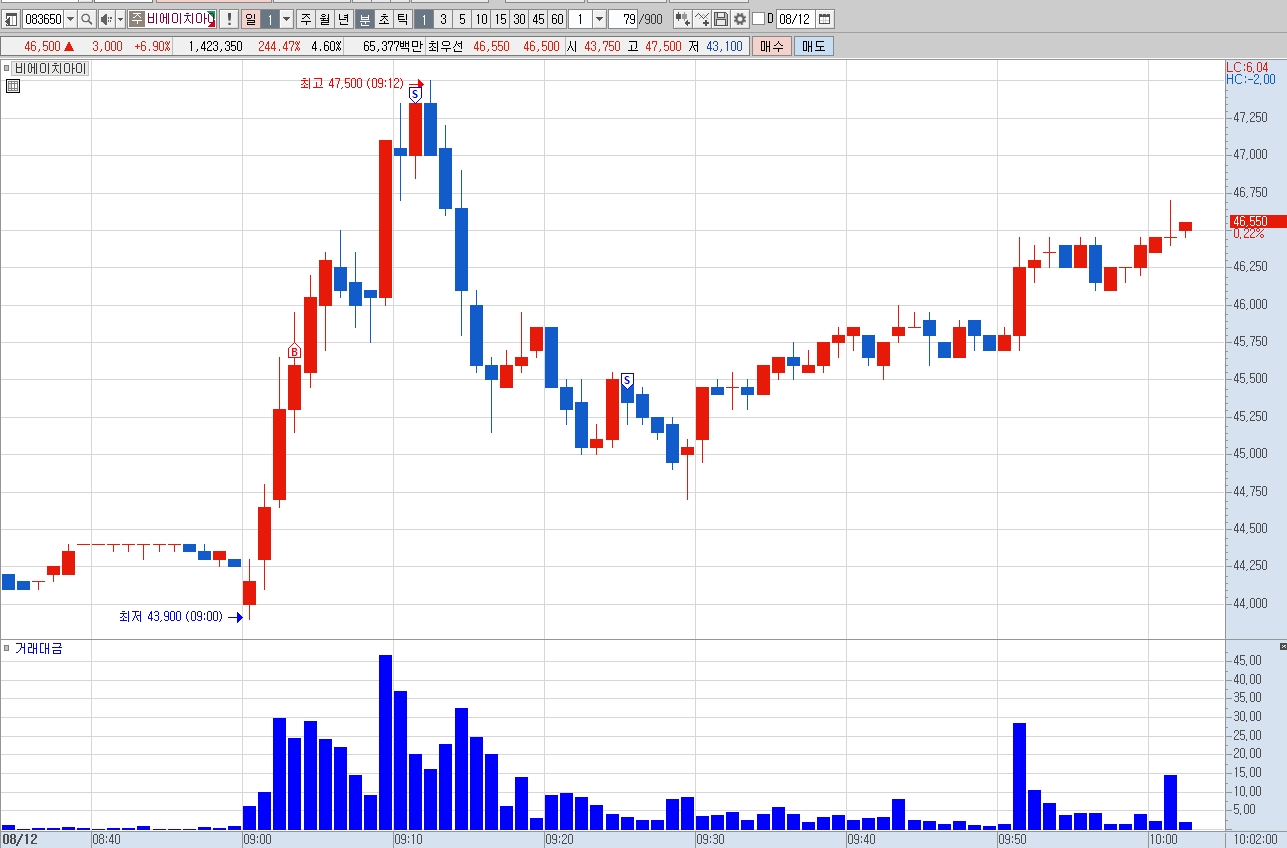Viewport: 1287px width, 848px height.
Task: Click the date field 08/12
Action: (795, 19)
